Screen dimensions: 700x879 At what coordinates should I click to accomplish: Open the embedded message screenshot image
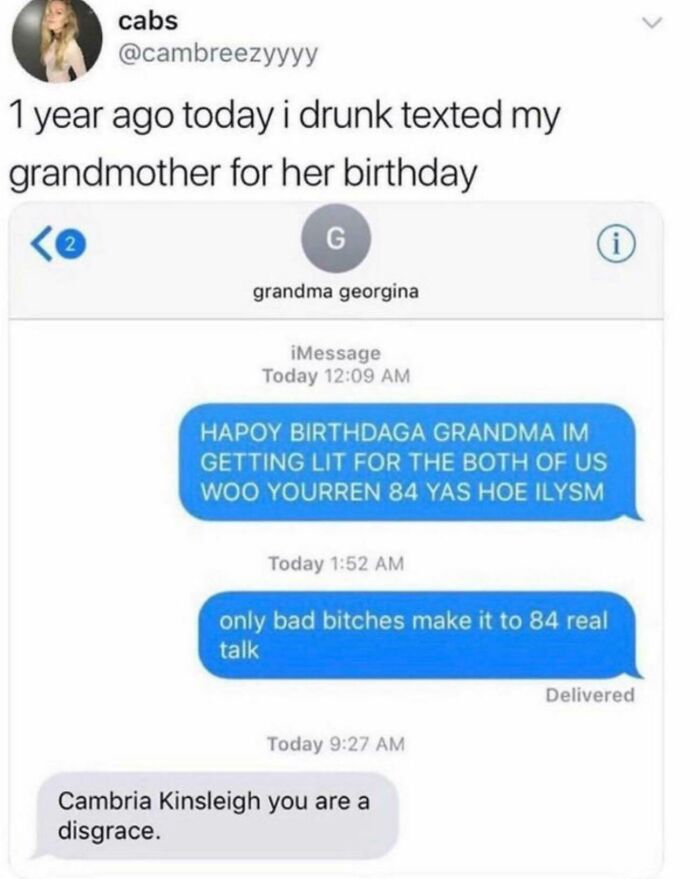pos(336,539)
